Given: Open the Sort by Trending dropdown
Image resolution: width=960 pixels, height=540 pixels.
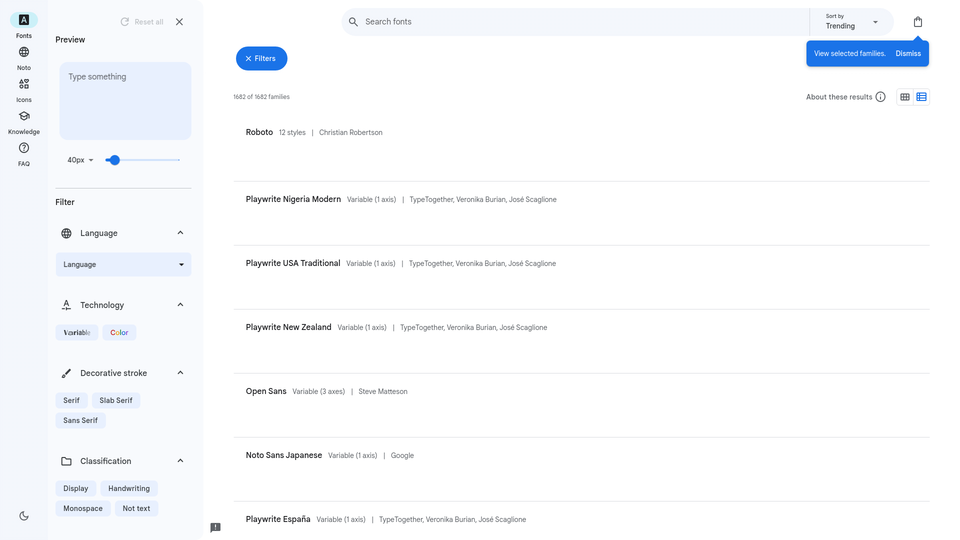Looking at the screenshot, I should tap(852, 22).
